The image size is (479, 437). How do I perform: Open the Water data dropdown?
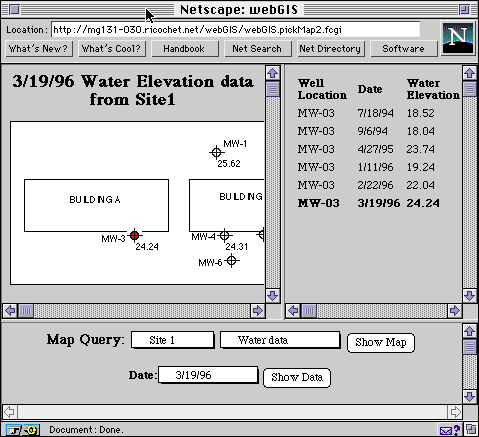(x=280, y=340)
